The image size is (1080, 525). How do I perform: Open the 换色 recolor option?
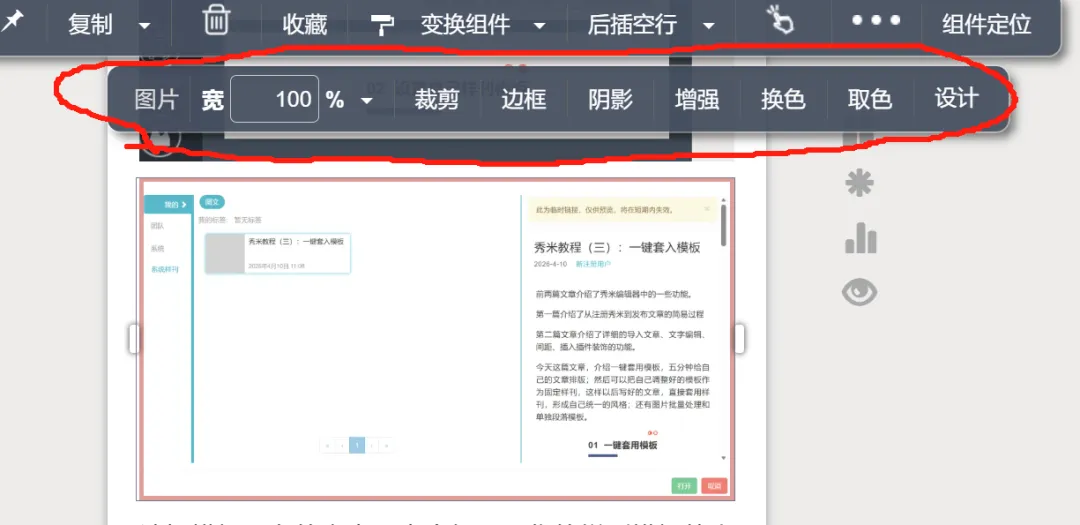click(783, 99)
